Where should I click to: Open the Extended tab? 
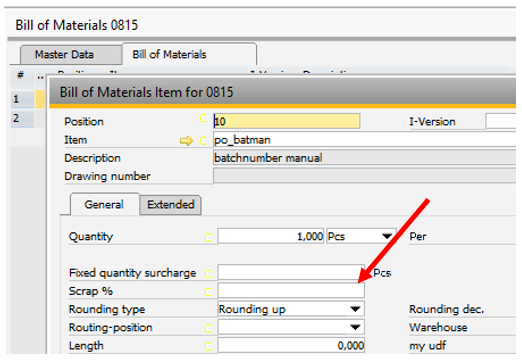[170, 204]
